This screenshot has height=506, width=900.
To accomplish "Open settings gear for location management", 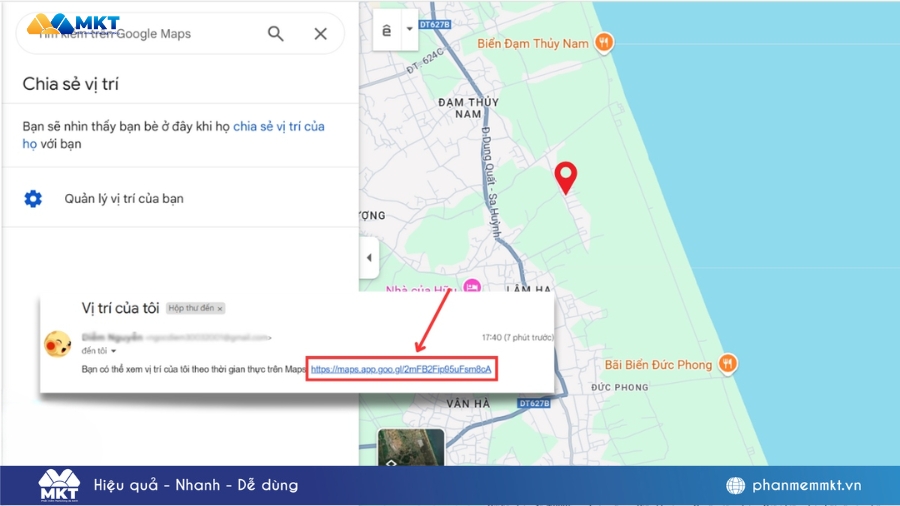I will click(33, 198).
